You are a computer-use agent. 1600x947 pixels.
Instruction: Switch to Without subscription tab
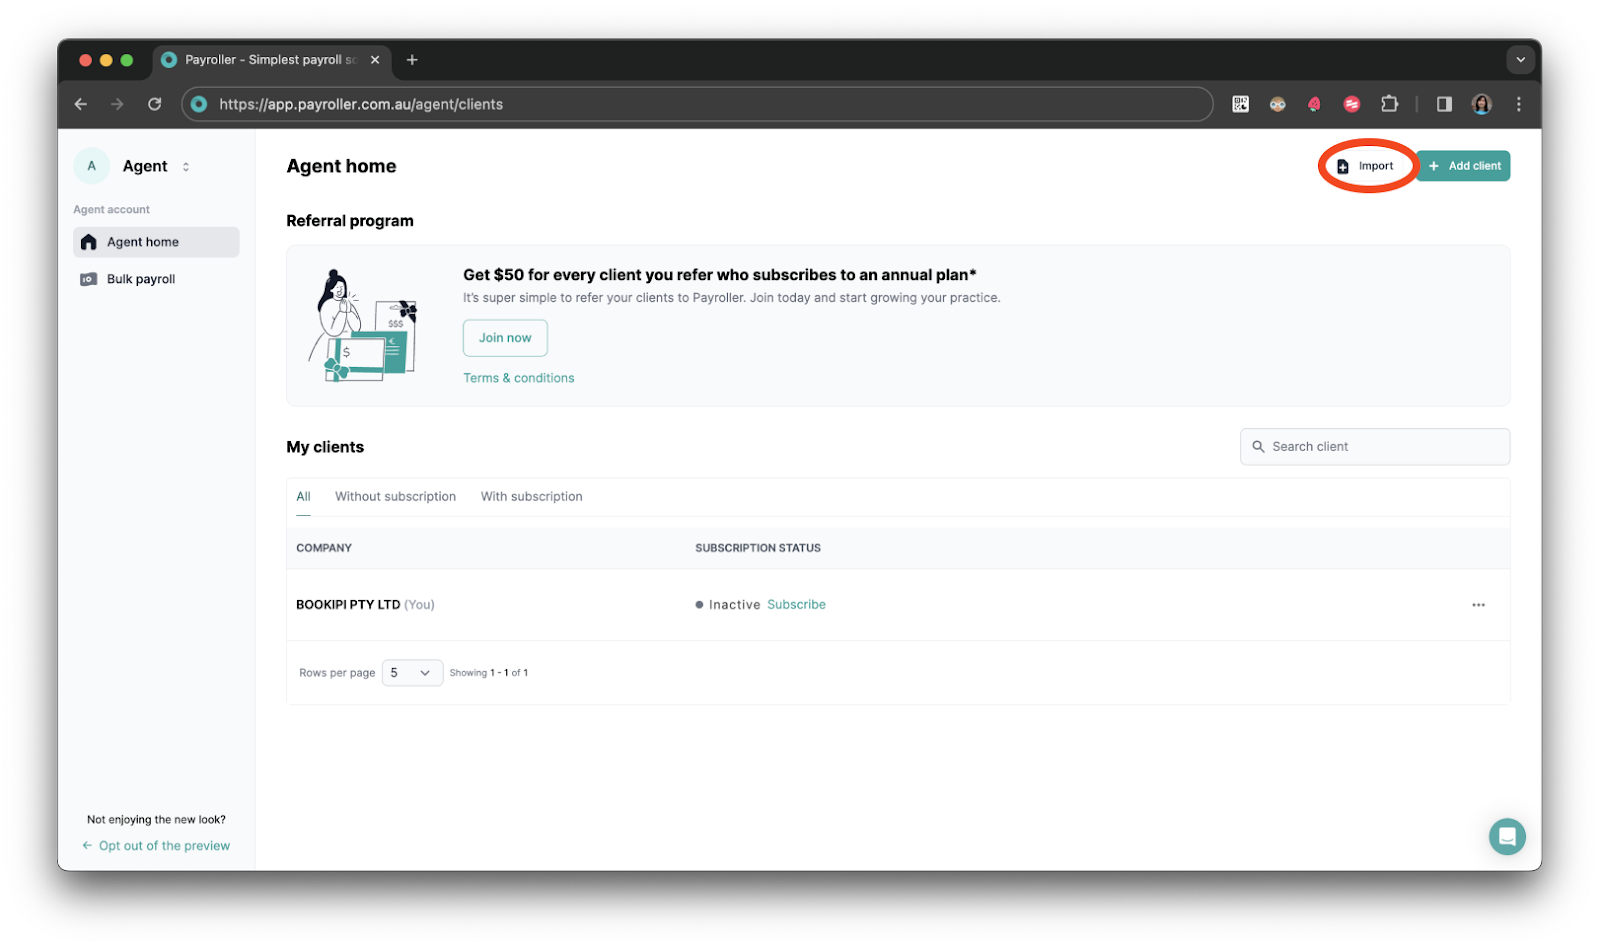point(395,497)
